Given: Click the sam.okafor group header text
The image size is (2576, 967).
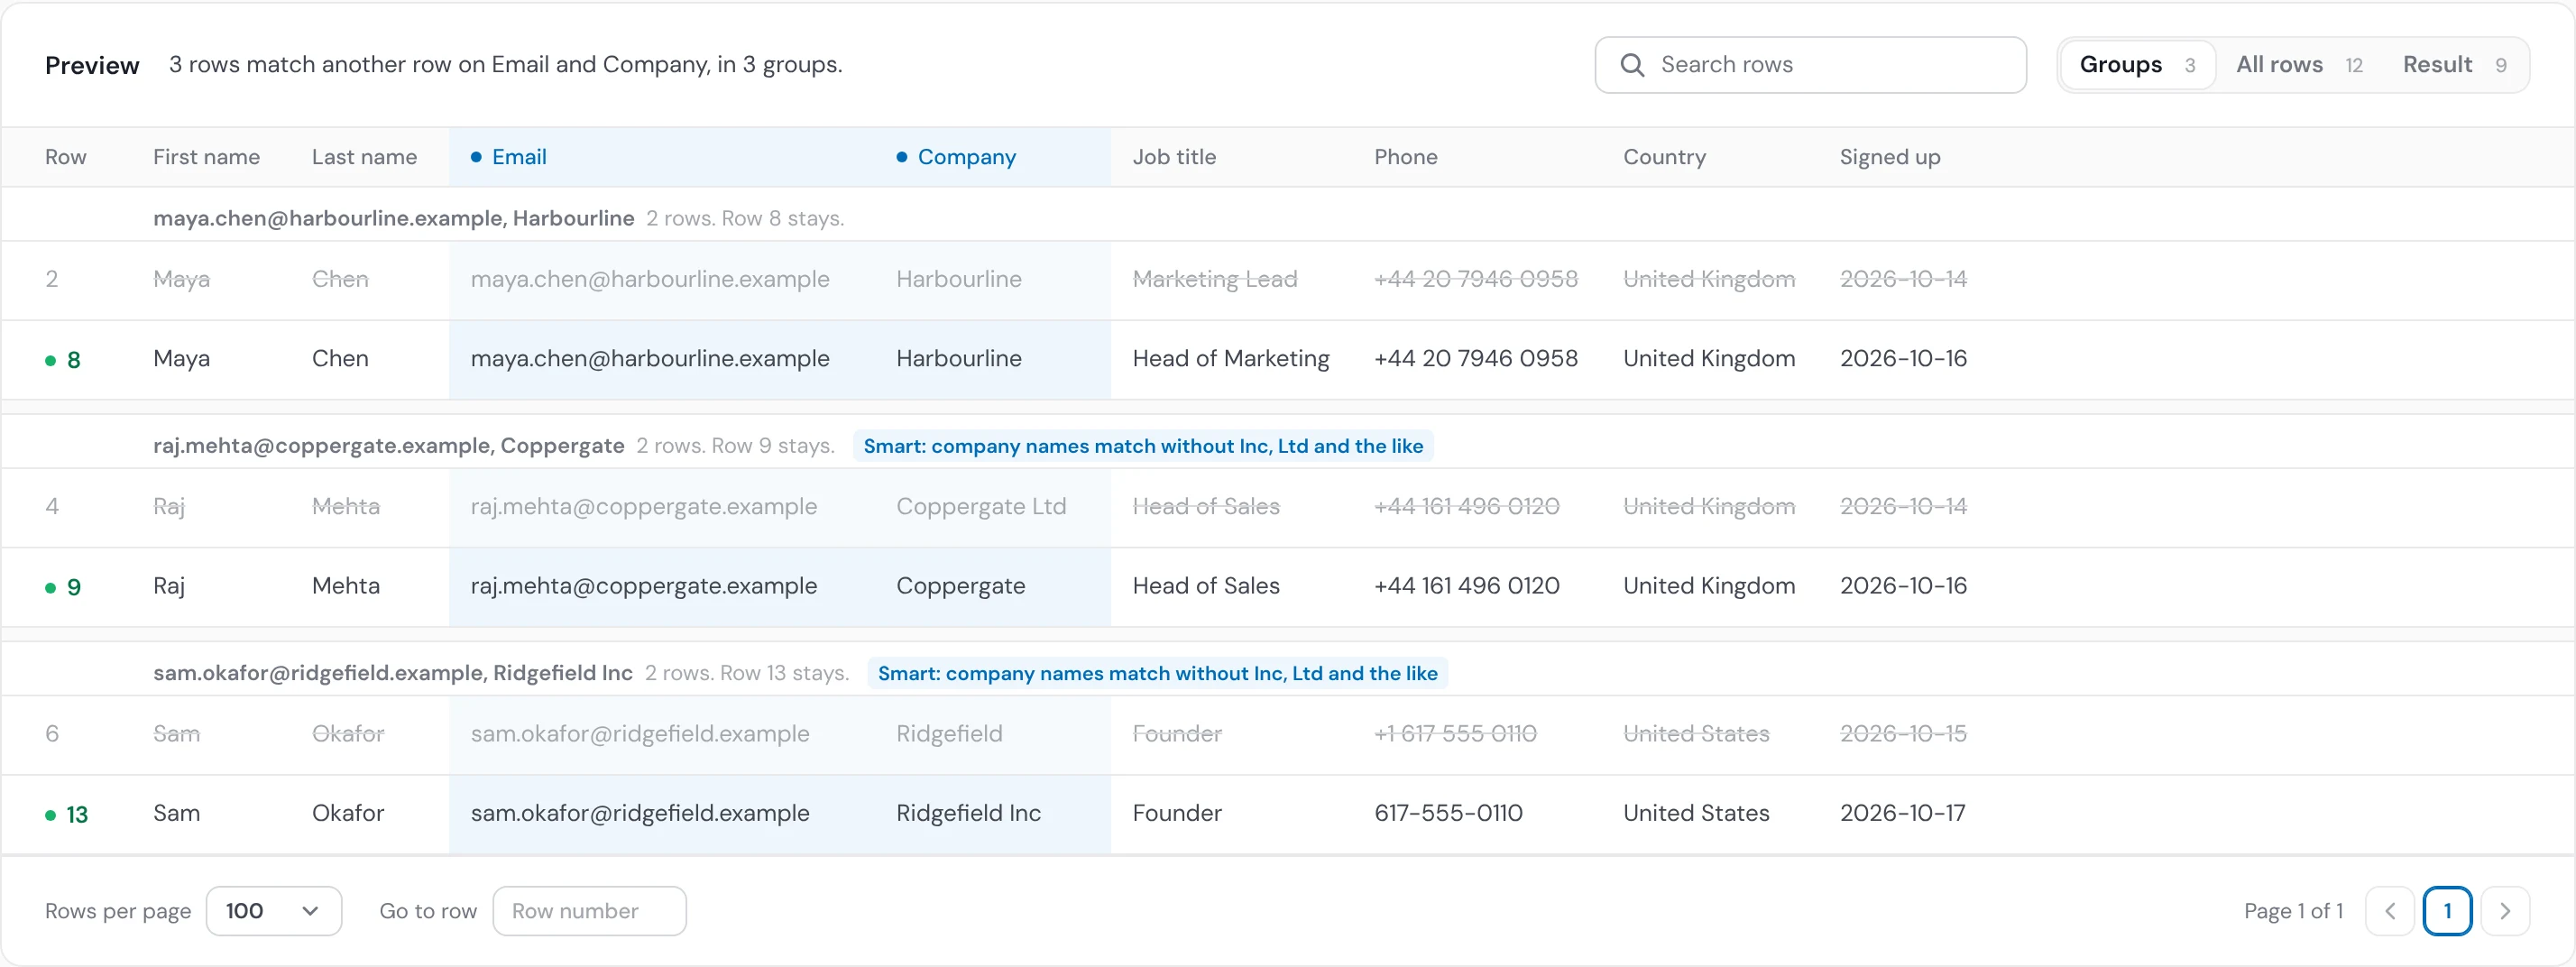Looking at the screenshot, I should [392, 673].
